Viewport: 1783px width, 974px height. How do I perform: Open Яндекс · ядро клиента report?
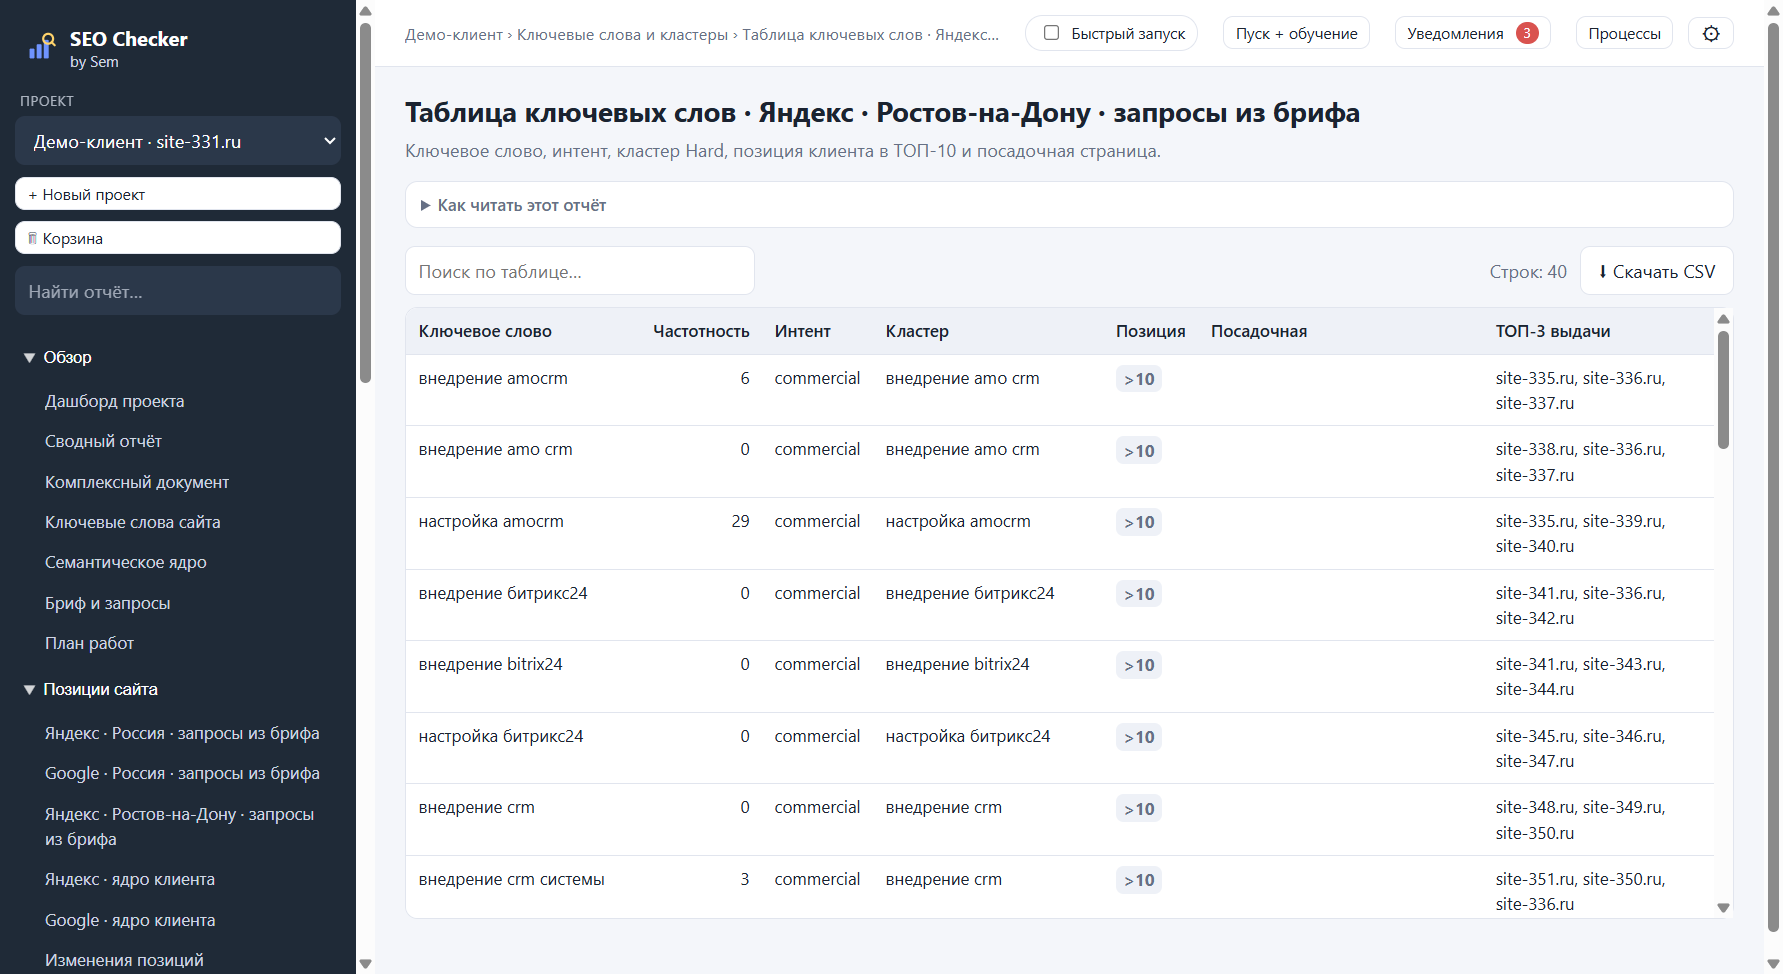130,879
